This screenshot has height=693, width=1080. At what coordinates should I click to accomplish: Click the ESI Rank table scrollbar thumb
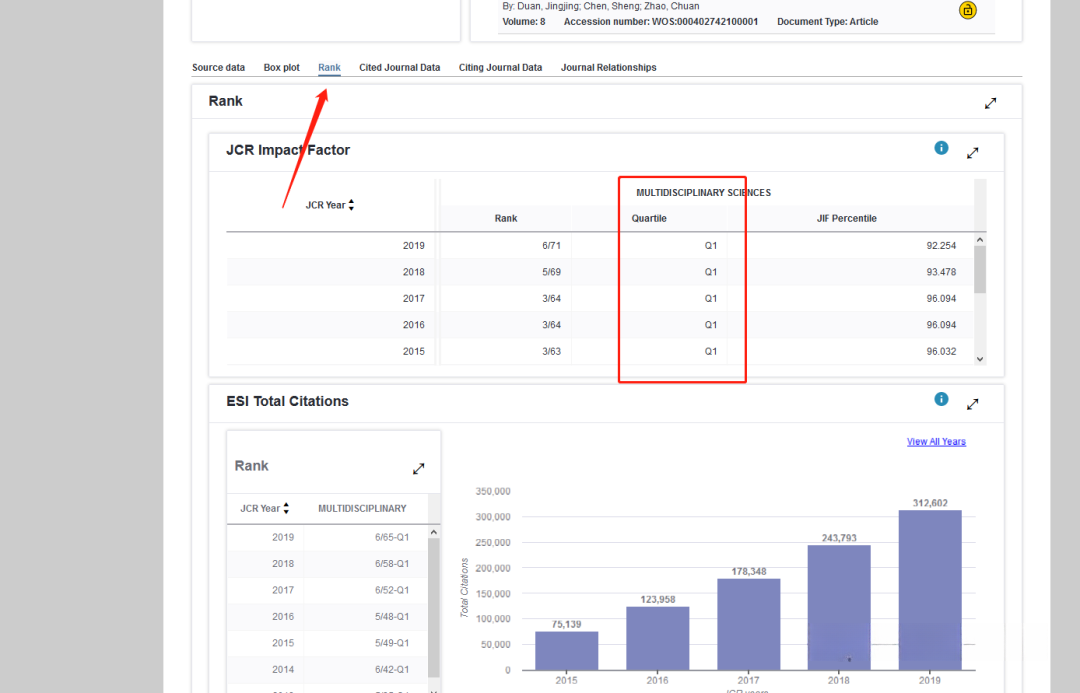(433, 606)
